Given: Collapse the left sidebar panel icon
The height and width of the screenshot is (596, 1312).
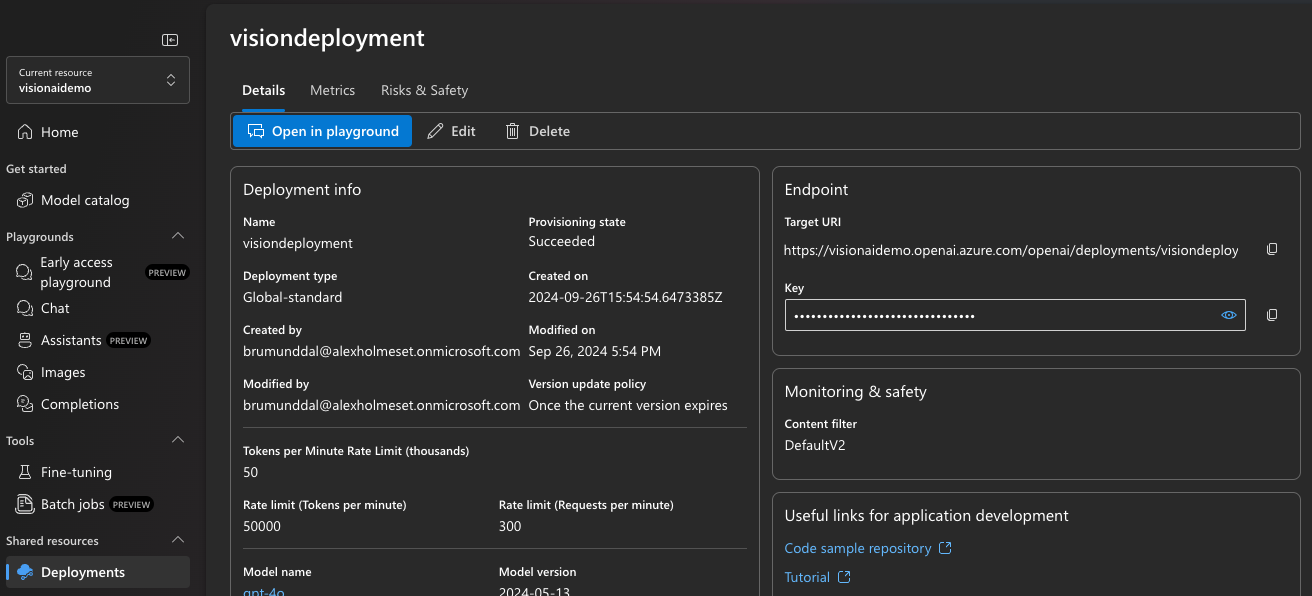Looking at the screenshot, I should click(170, 40).
